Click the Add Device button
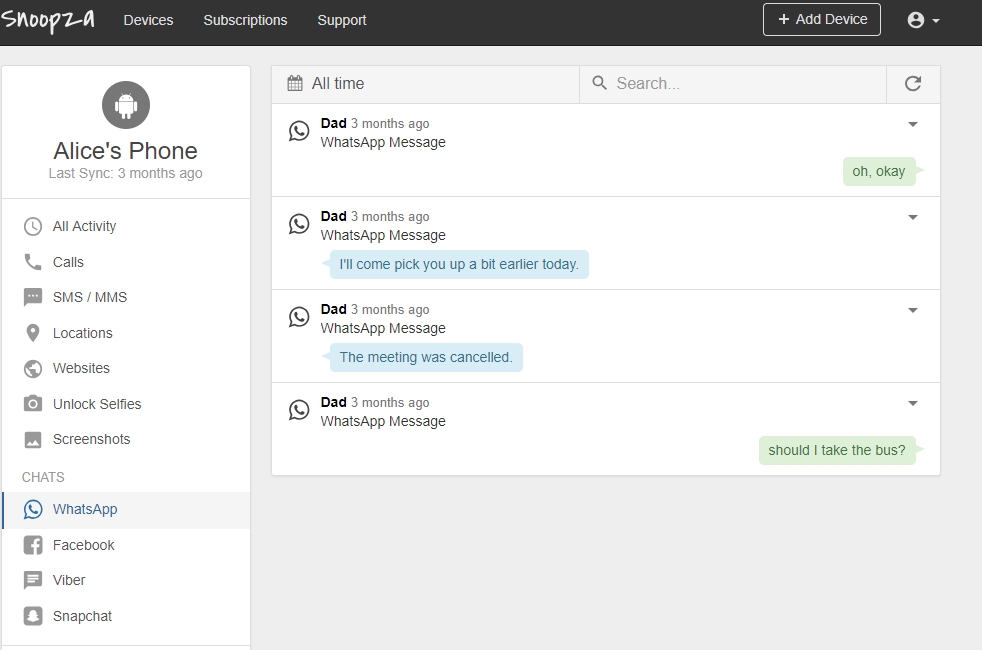This screenshot has width=982, height=650. (821, 20)
